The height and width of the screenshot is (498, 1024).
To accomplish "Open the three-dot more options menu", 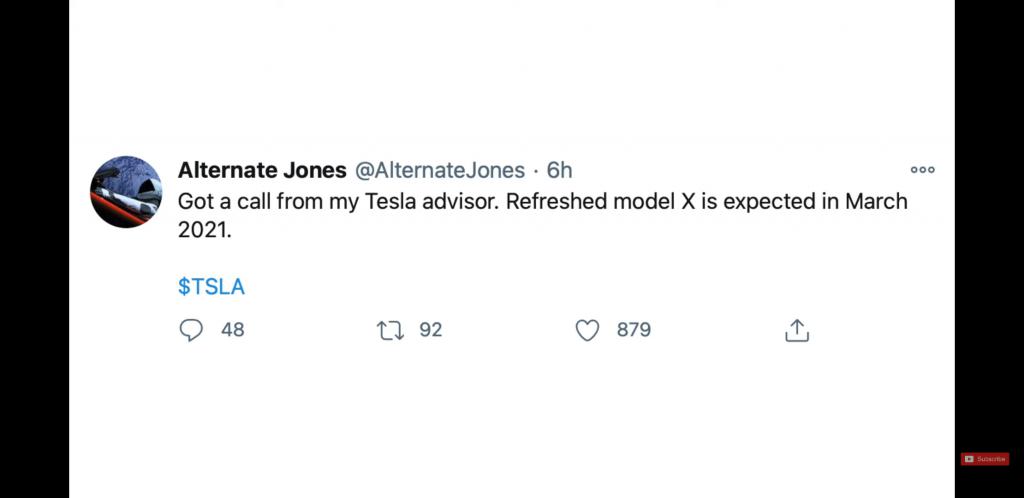I will 922,170.
